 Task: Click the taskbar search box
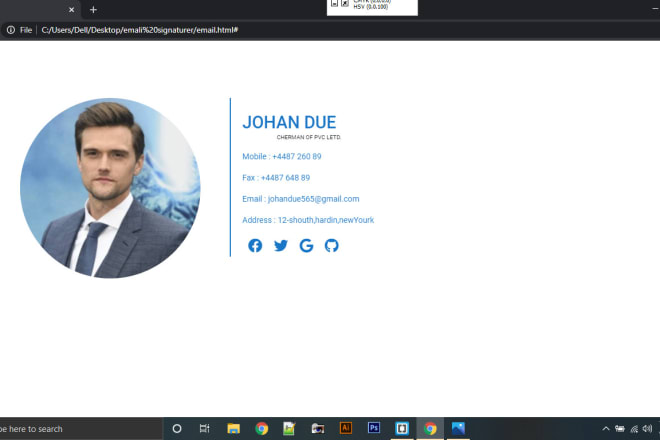tap(81, 429)
